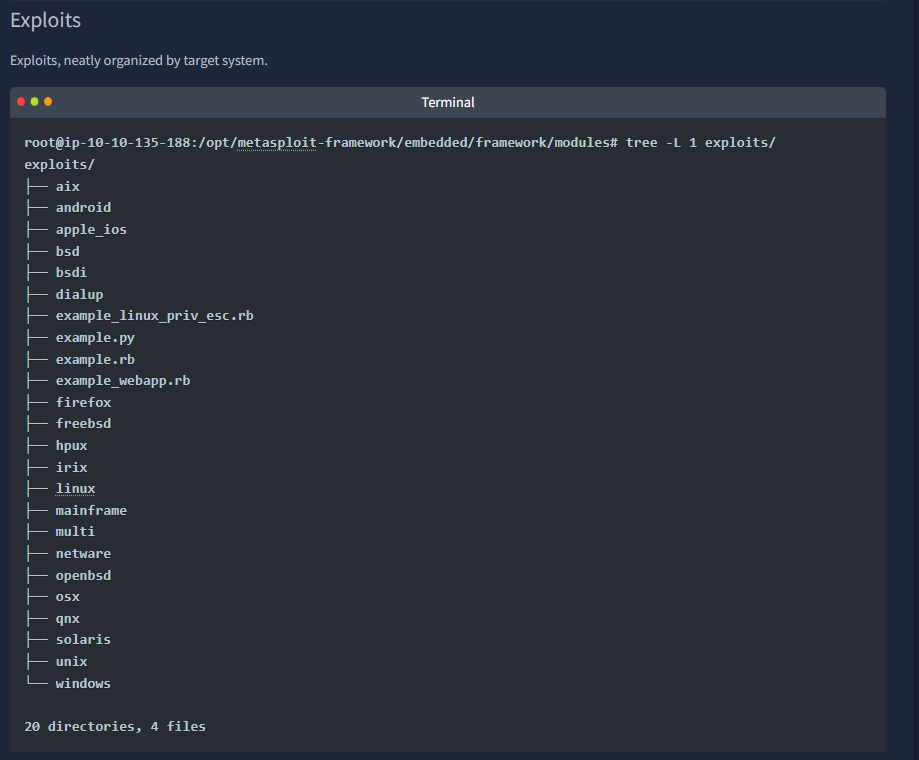Click the 20 directories, 4 files summary
Screen dimensions: 919x760
coord(115,727)
